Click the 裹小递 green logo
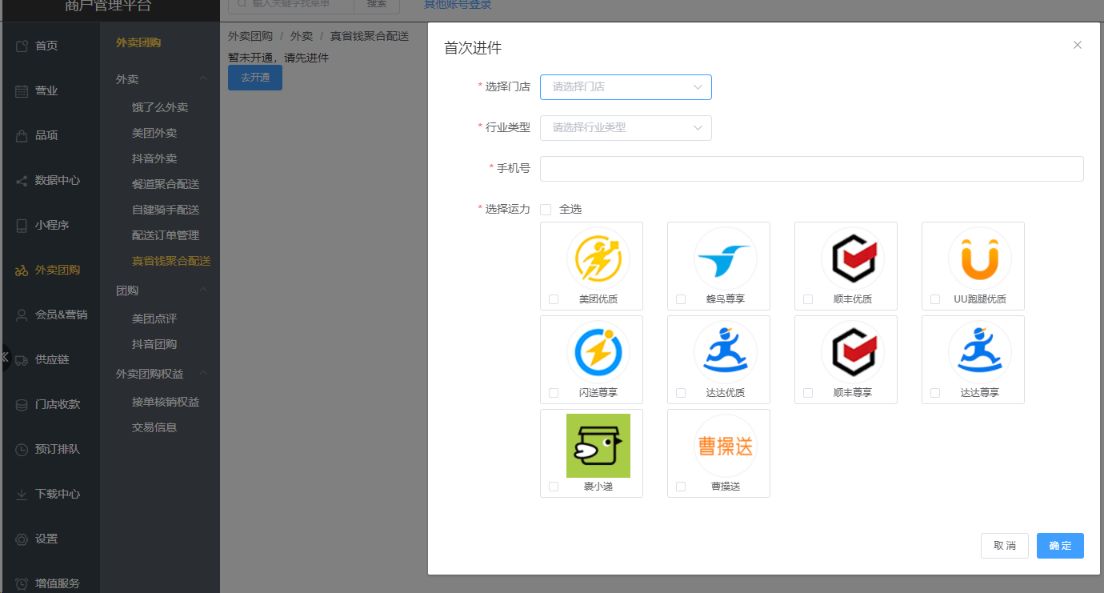Viewport: 1104px width, 593px height. (x=598, y=446)
